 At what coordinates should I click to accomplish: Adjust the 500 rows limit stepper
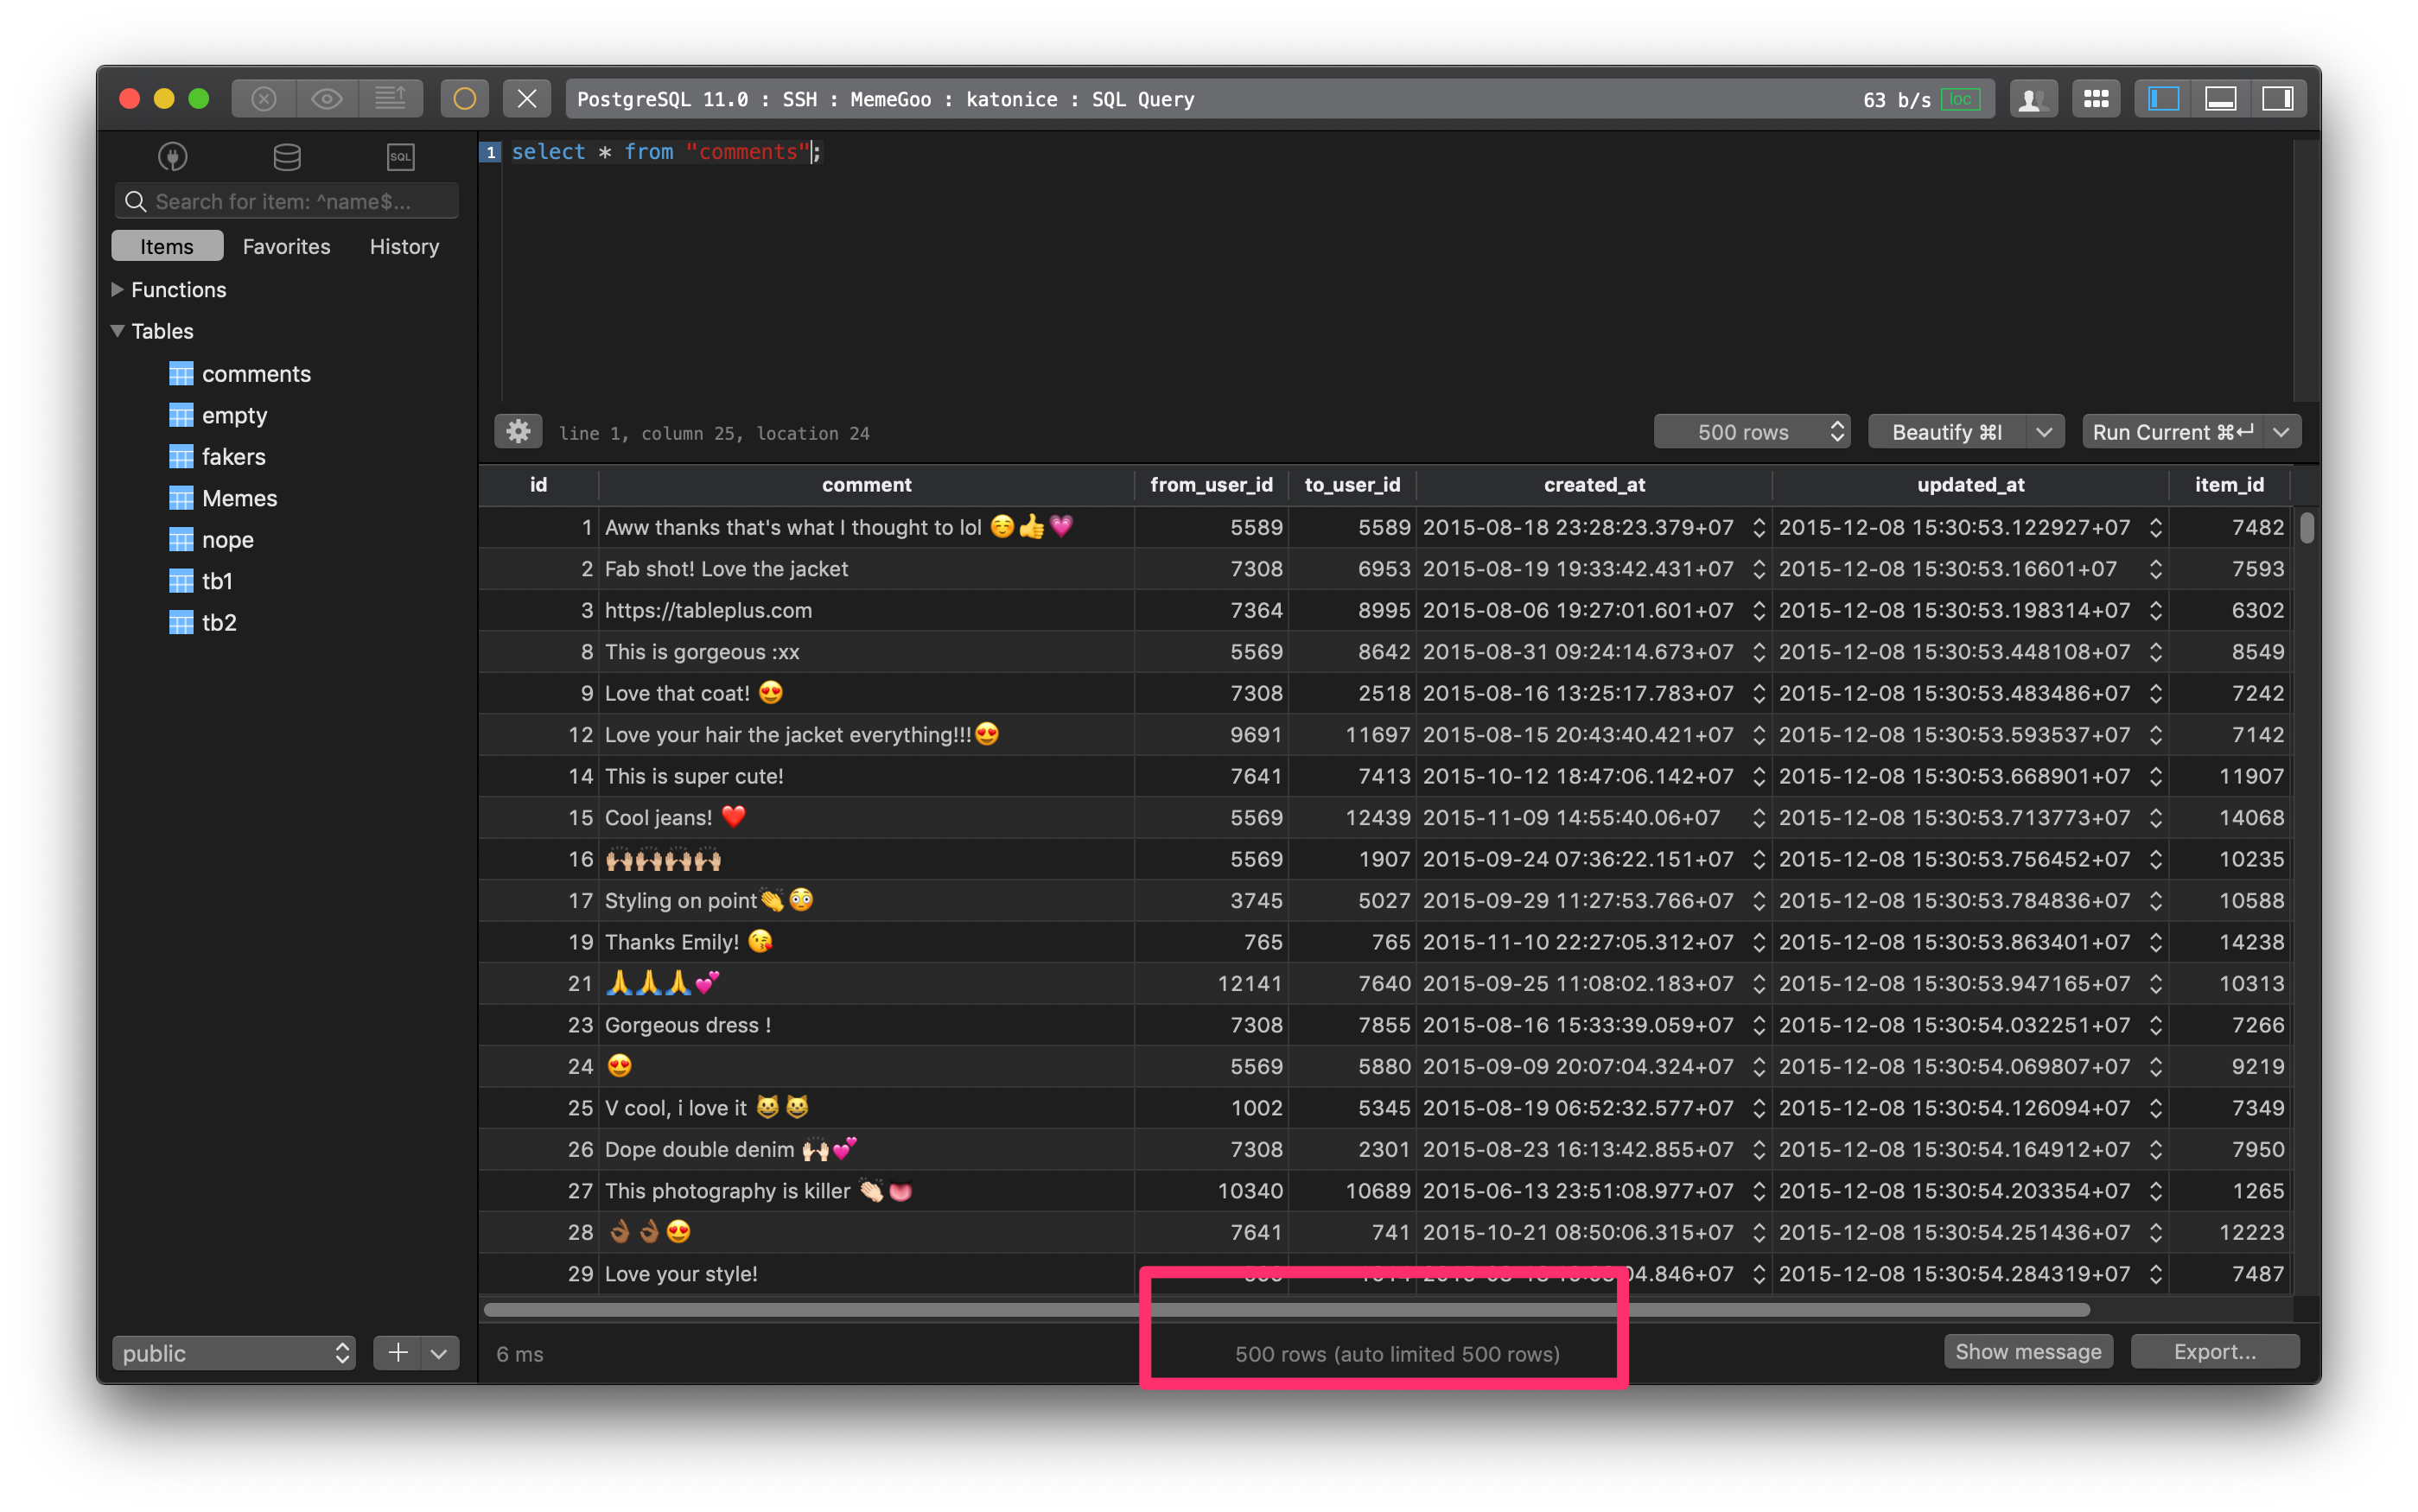[1837, 431]
